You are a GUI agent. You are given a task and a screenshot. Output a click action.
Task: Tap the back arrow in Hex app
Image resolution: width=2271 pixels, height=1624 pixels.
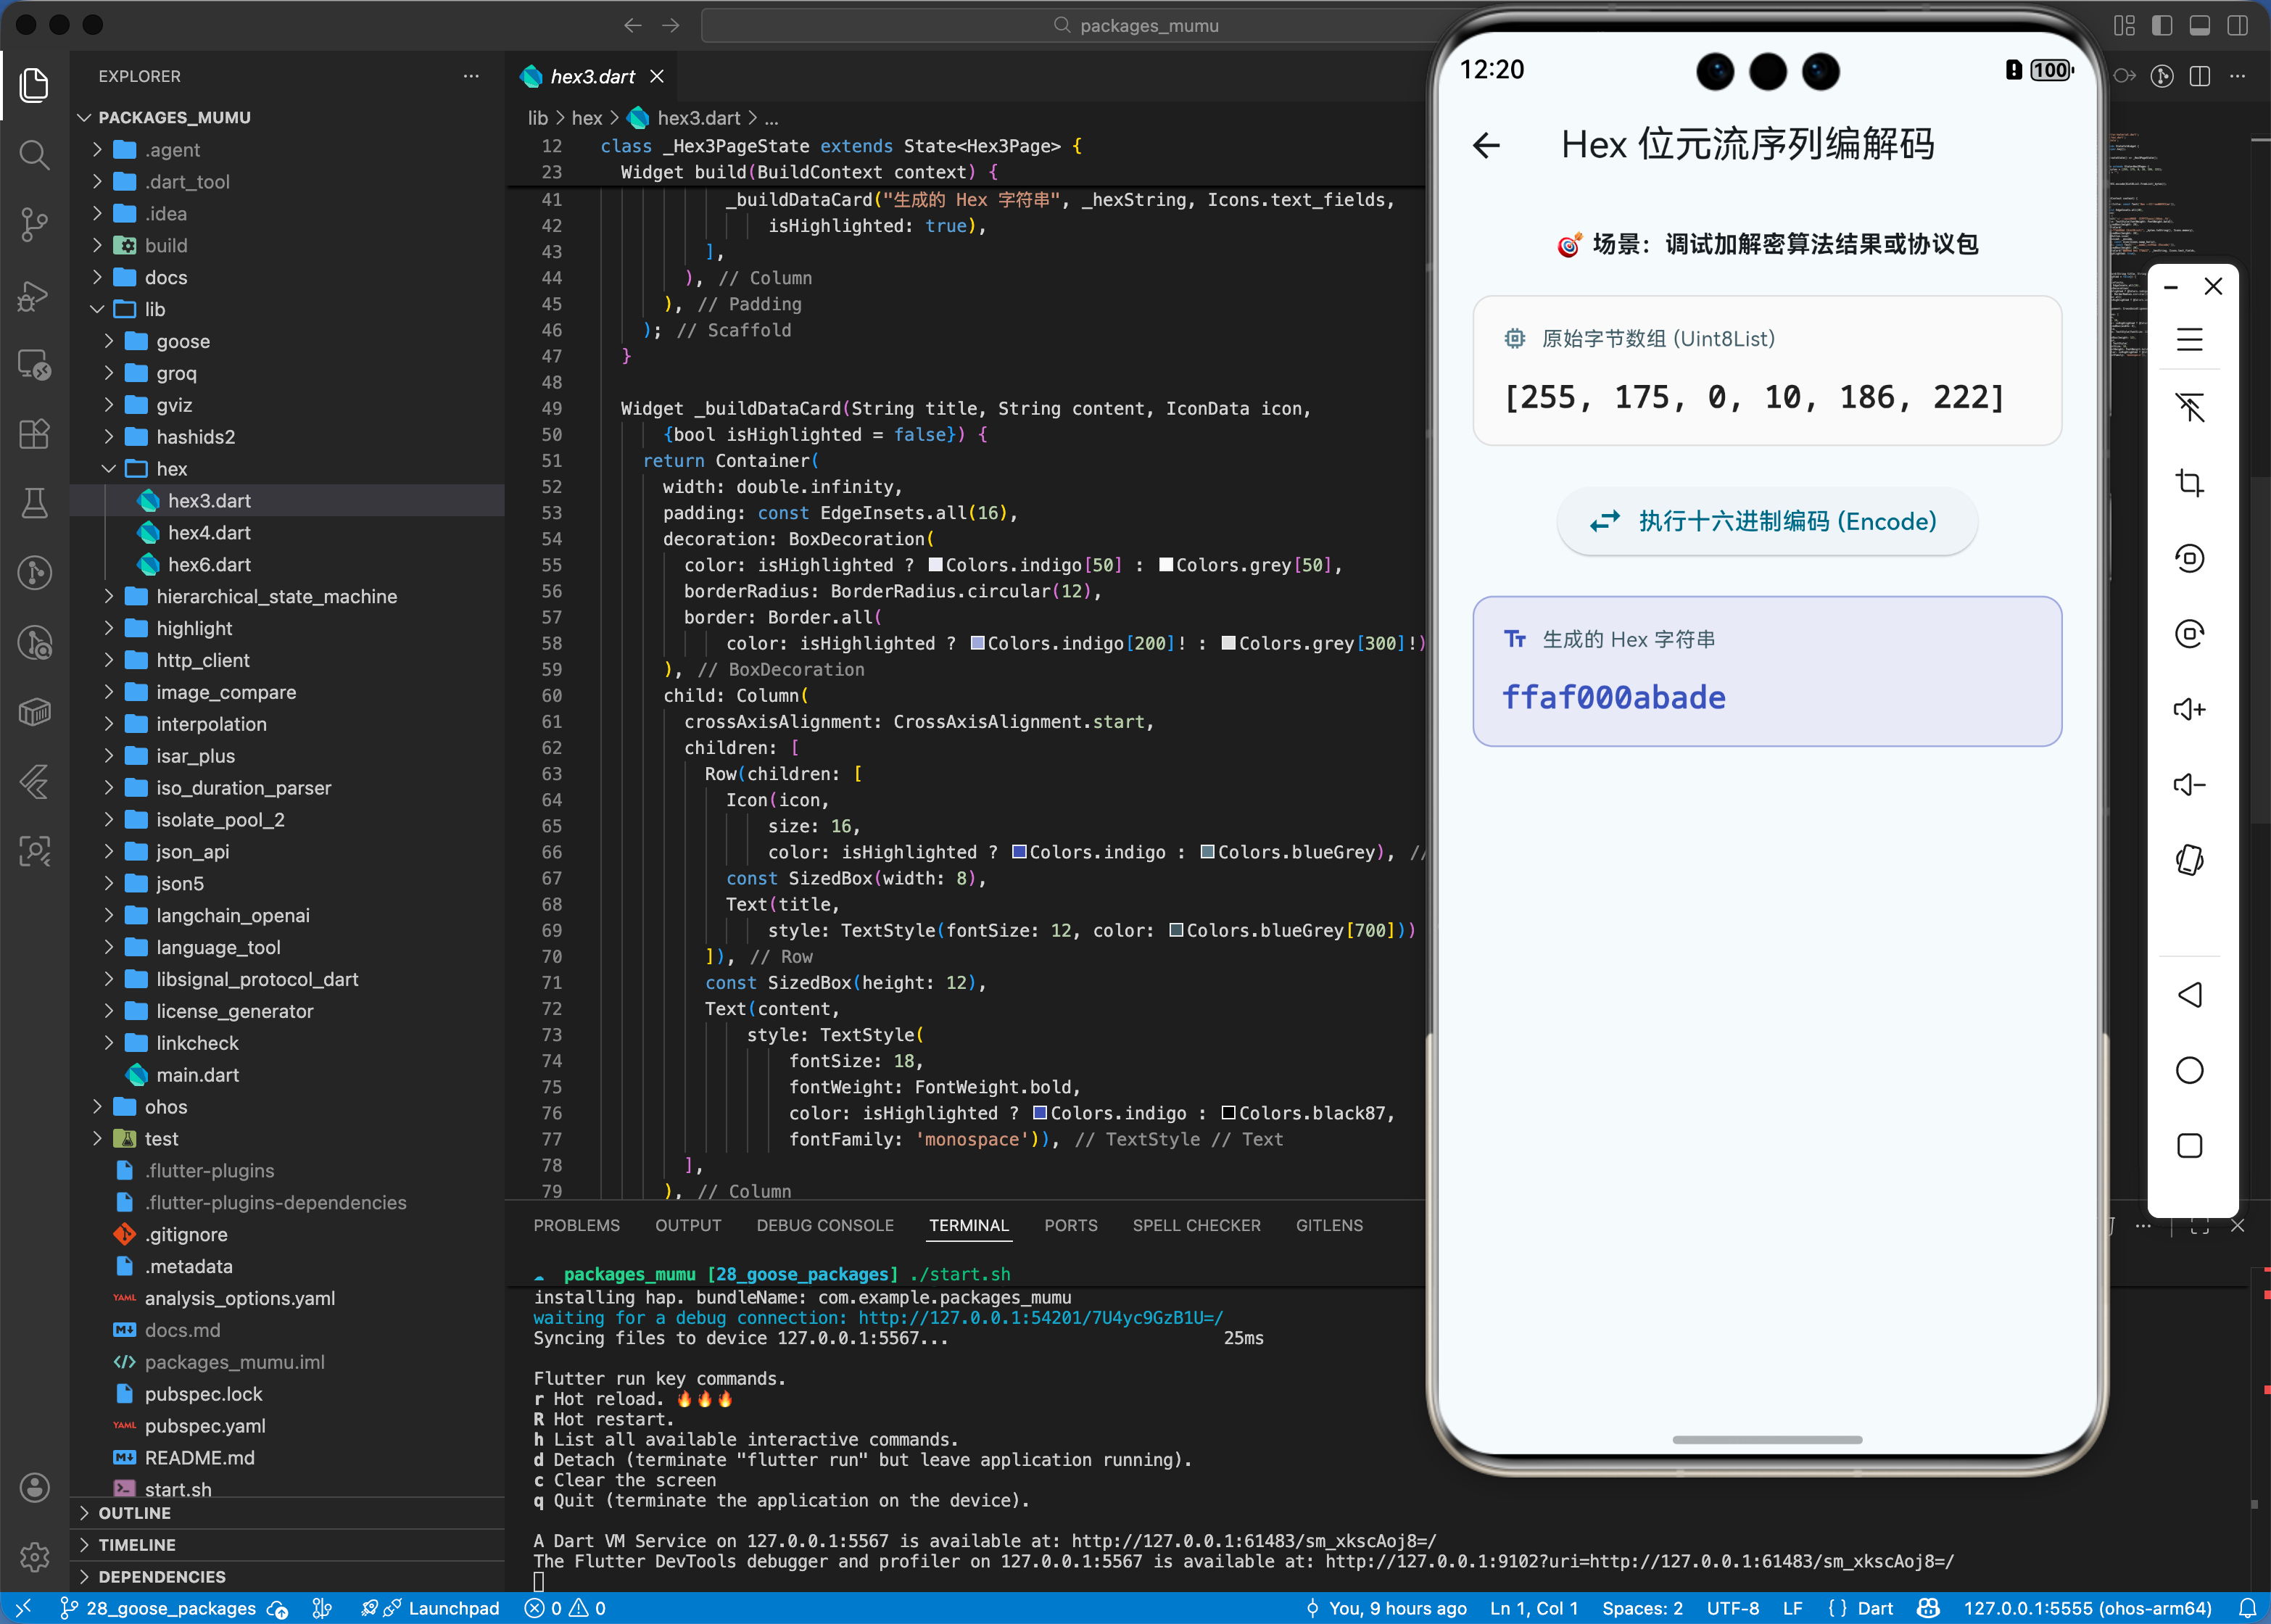click(x=1487, y=146)
